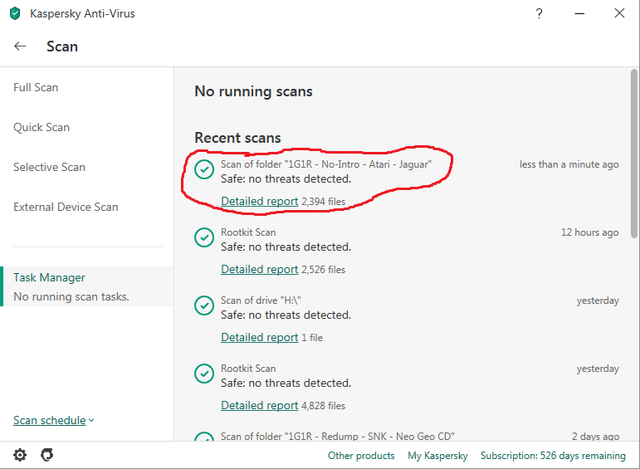Open Detailed report with 4,828 files
The height and width of the screenshot is (469, 640).
(260, 406)
